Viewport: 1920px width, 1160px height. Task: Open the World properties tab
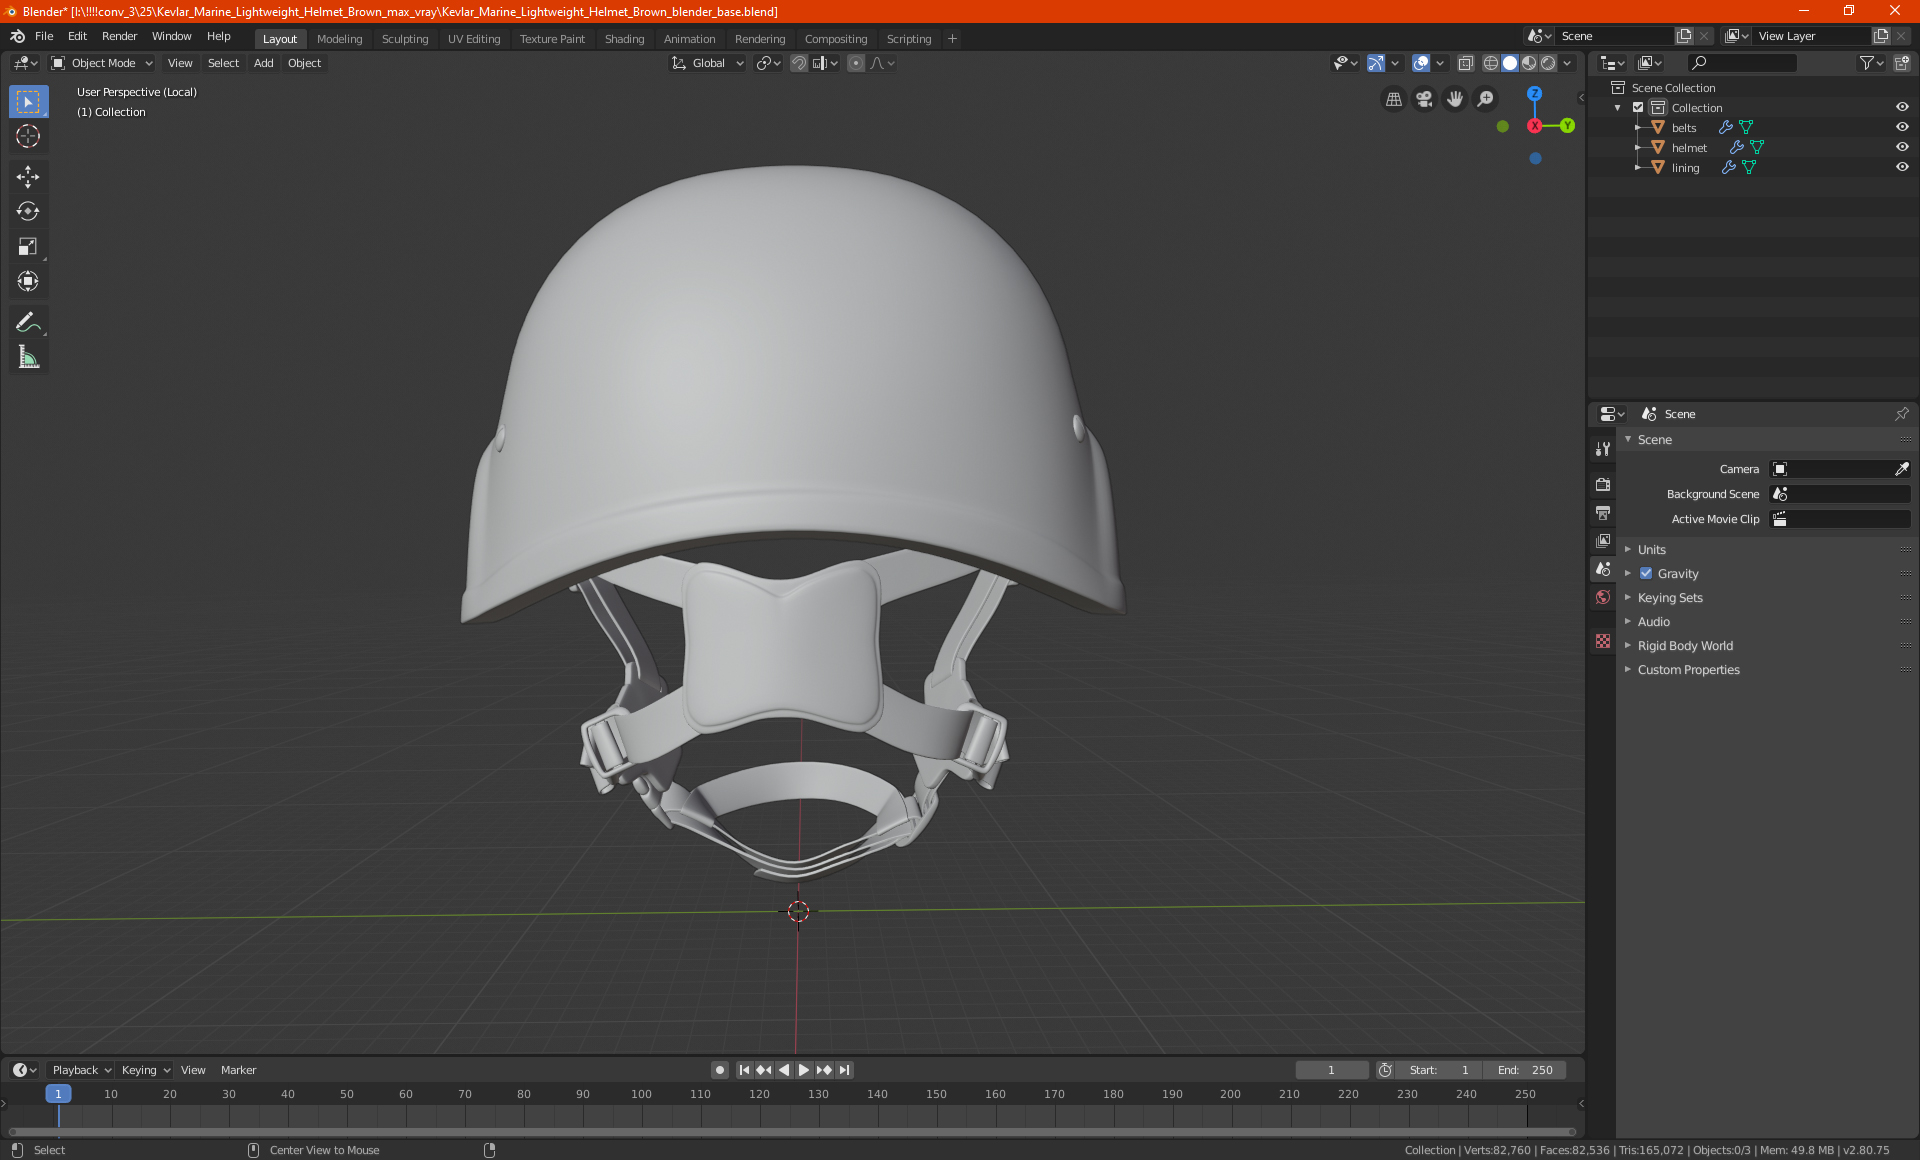click(x=1603, y=597)
